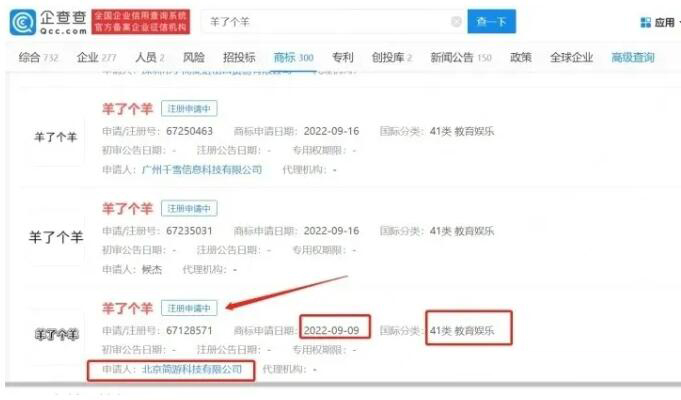Open trademark title for registration 67128571

pos(127,308)
